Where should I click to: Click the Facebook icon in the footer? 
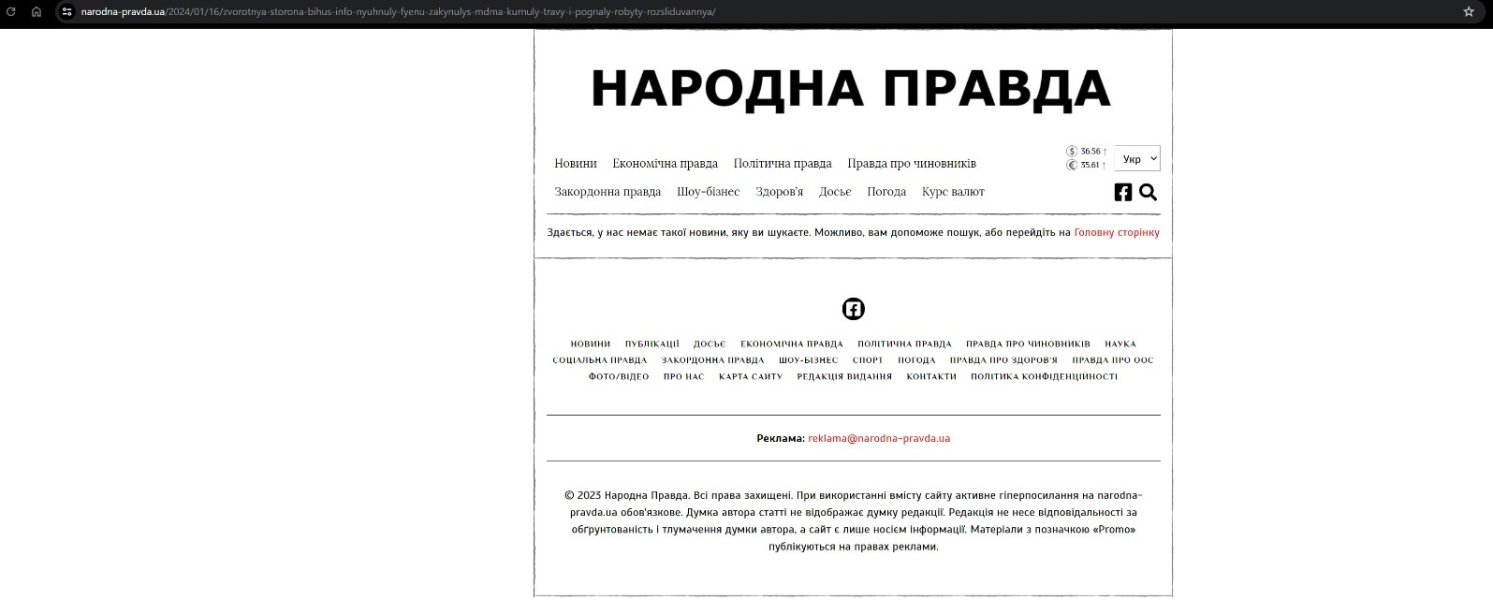tap(852, 308)
